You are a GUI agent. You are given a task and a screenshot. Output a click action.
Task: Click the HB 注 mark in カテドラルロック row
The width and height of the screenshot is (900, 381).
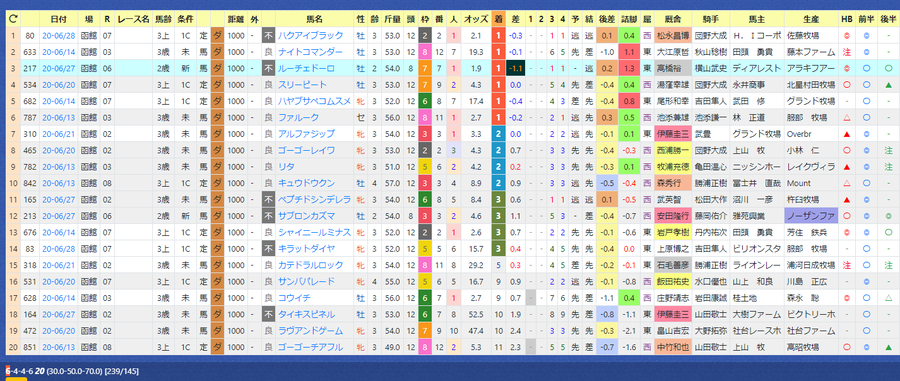click(846, 266)
